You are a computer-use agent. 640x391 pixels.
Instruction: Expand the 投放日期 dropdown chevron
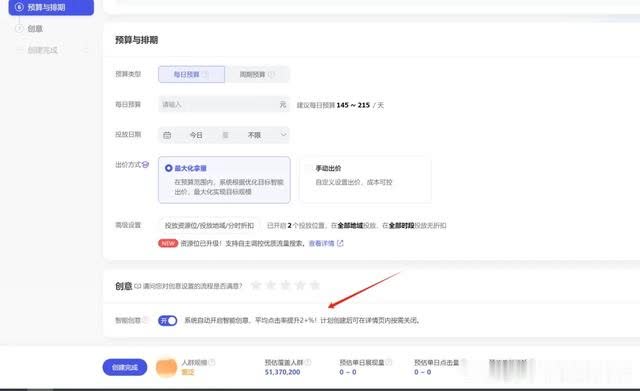tap(283, 135)
